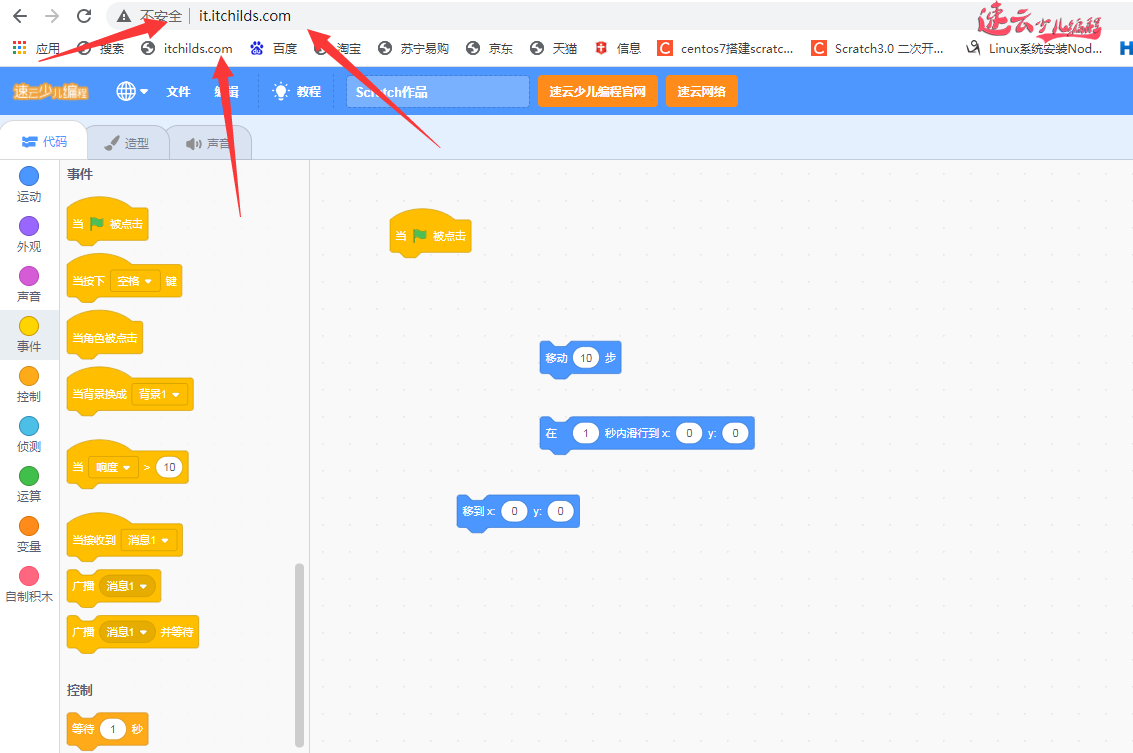
Task: Click the lightbulb tutorials icon
Action: point(281,91)
